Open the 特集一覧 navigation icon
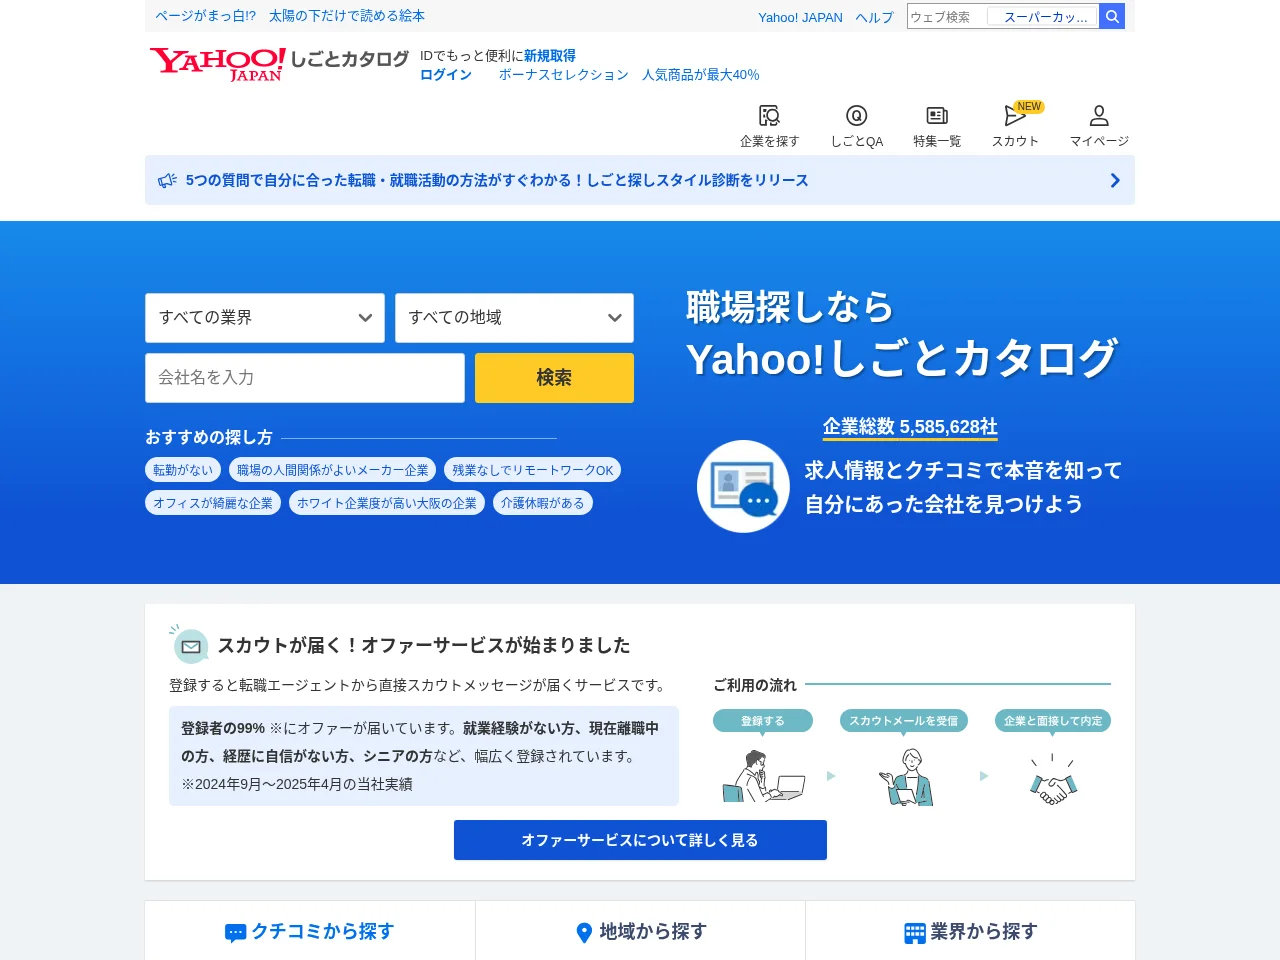This screenshot has height=960, width=1280. [x=937, y=126]
